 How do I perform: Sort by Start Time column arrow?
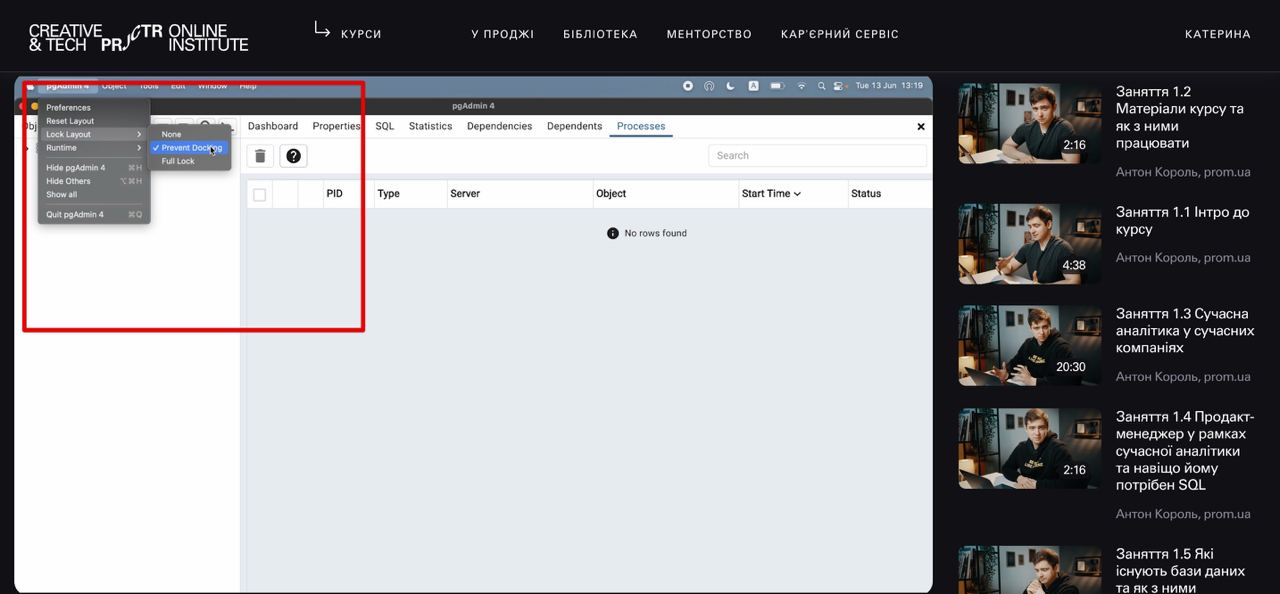click(x=797, y=194)
